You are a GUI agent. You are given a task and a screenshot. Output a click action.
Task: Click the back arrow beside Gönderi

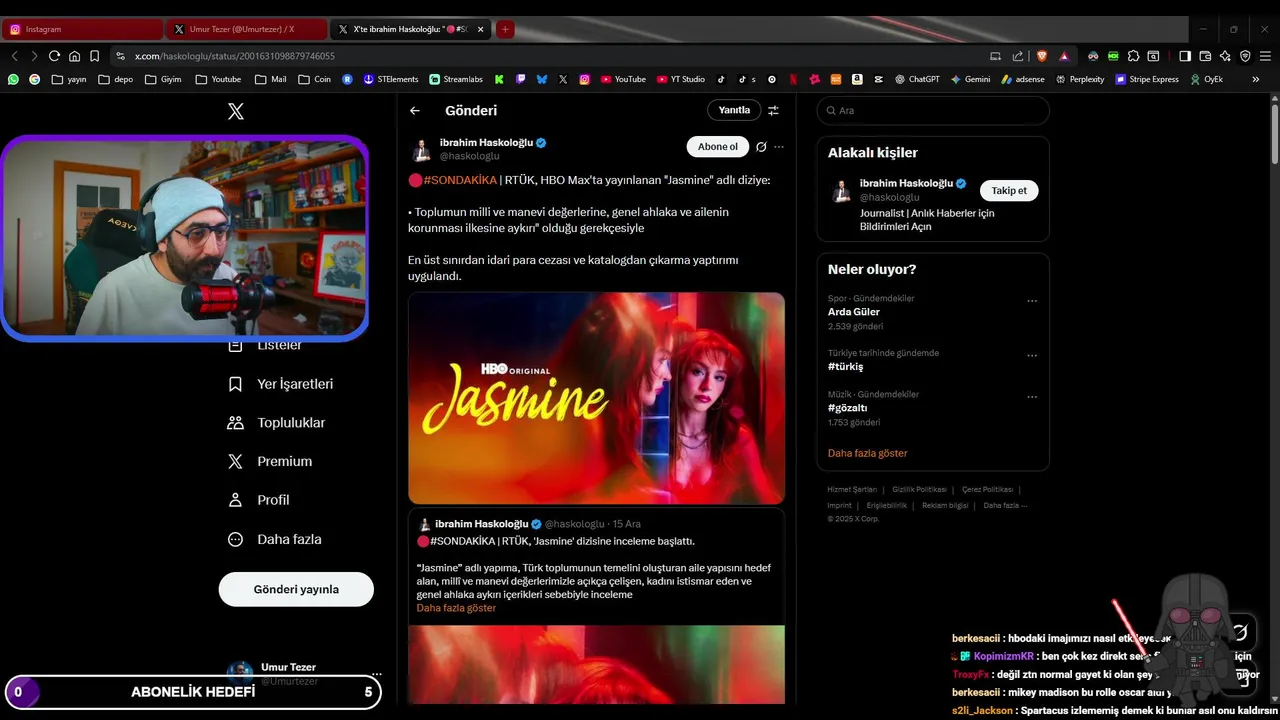coord(415,111)
